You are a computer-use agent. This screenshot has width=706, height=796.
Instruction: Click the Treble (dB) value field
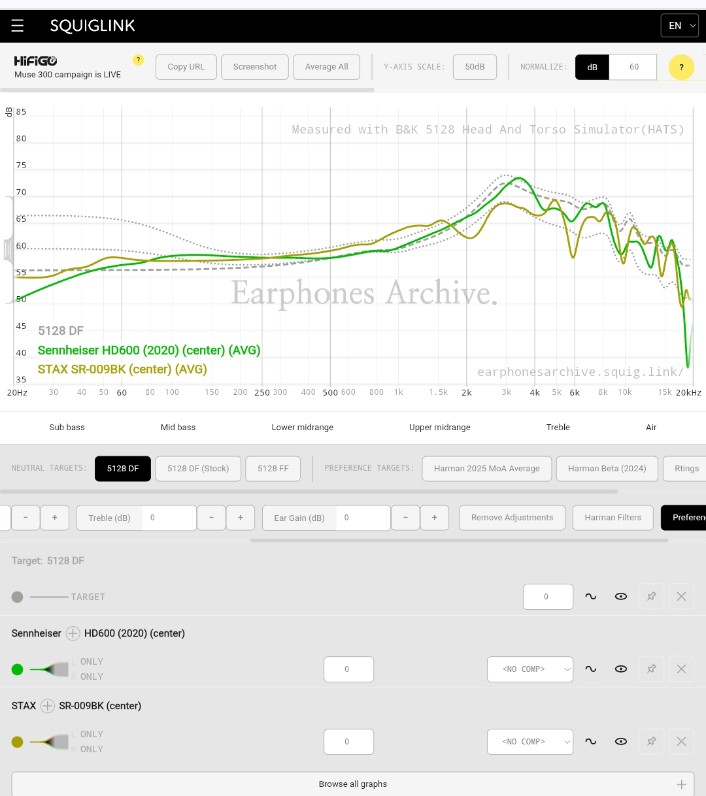coord(169,518)
